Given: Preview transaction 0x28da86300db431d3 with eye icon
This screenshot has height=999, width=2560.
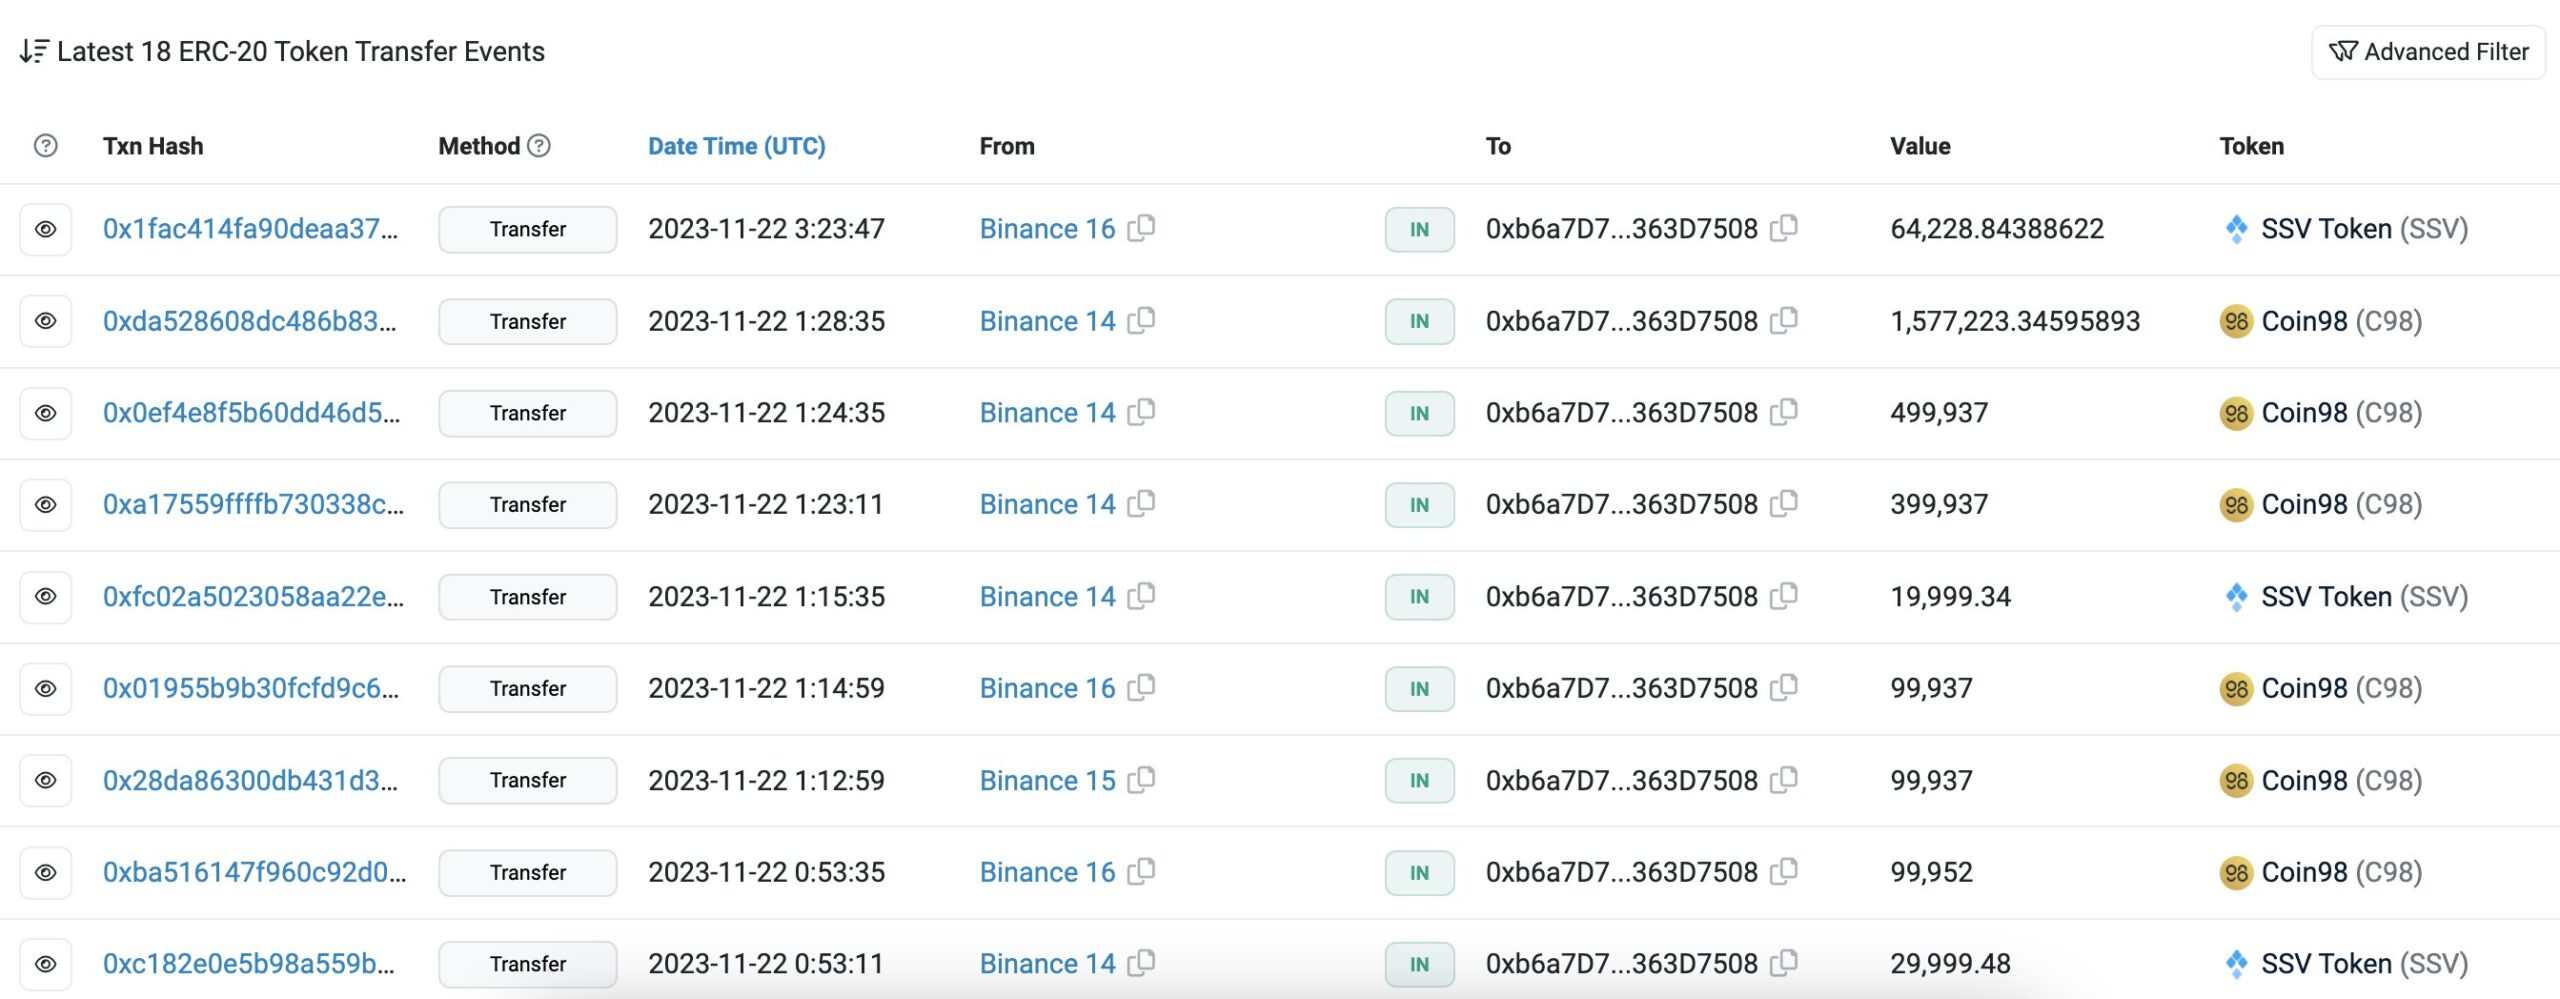Looking at the screenshot, I should (x=46, y=780).
